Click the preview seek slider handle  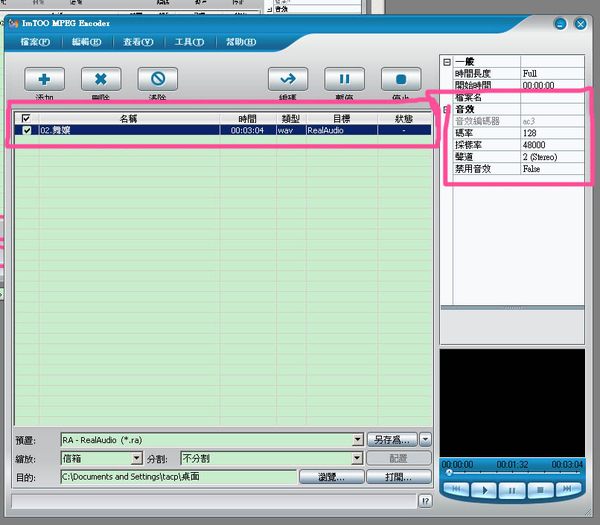tap(449, 473)
